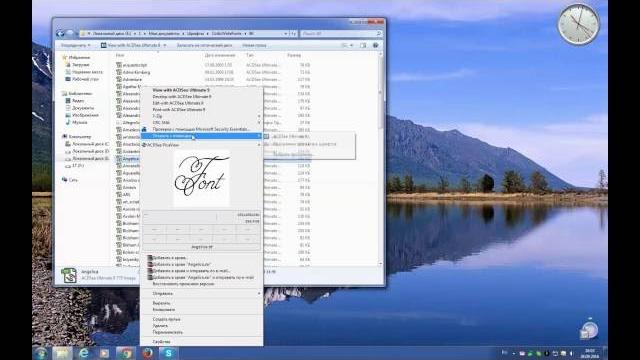Choose Восстановить прежнюю версию
This screenshot has width=640, height=360.
click(201, 284)
